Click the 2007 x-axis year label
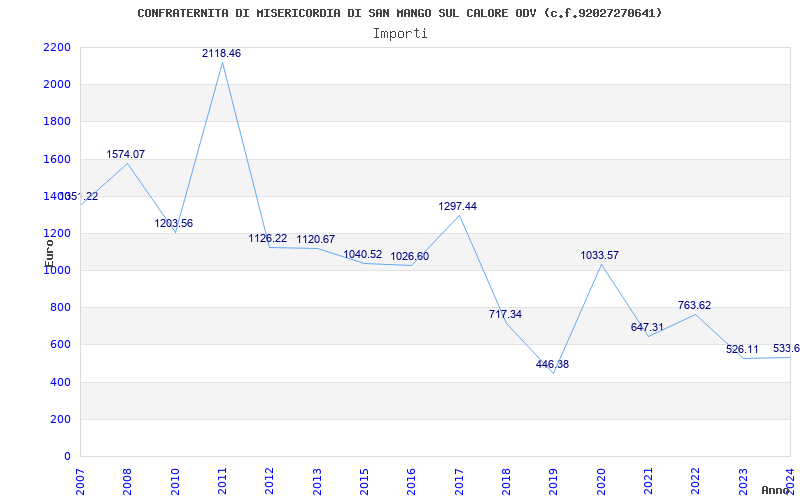 (x=80, y=482)
